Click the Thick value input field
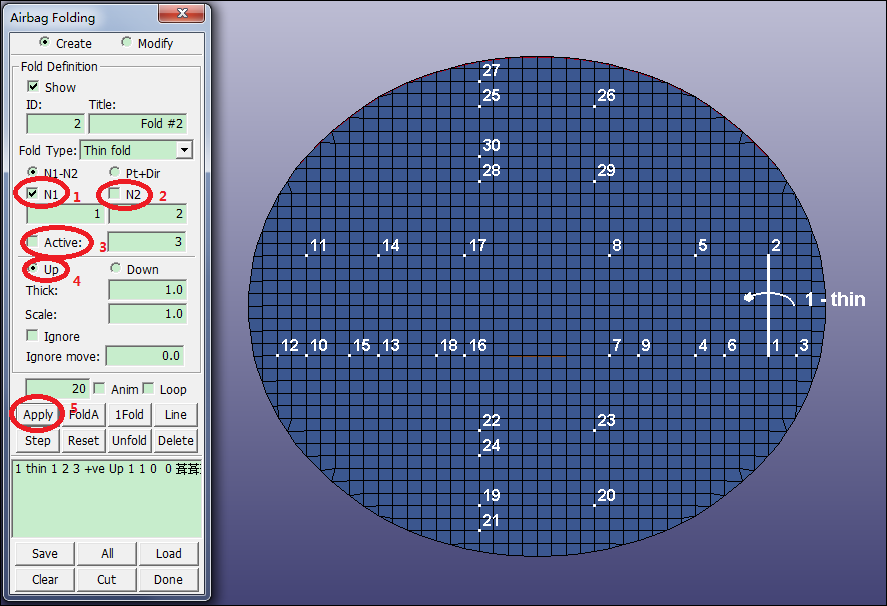The height and width of the screenshot is (606, 887). pyautogui.click(x=147, y=290)
